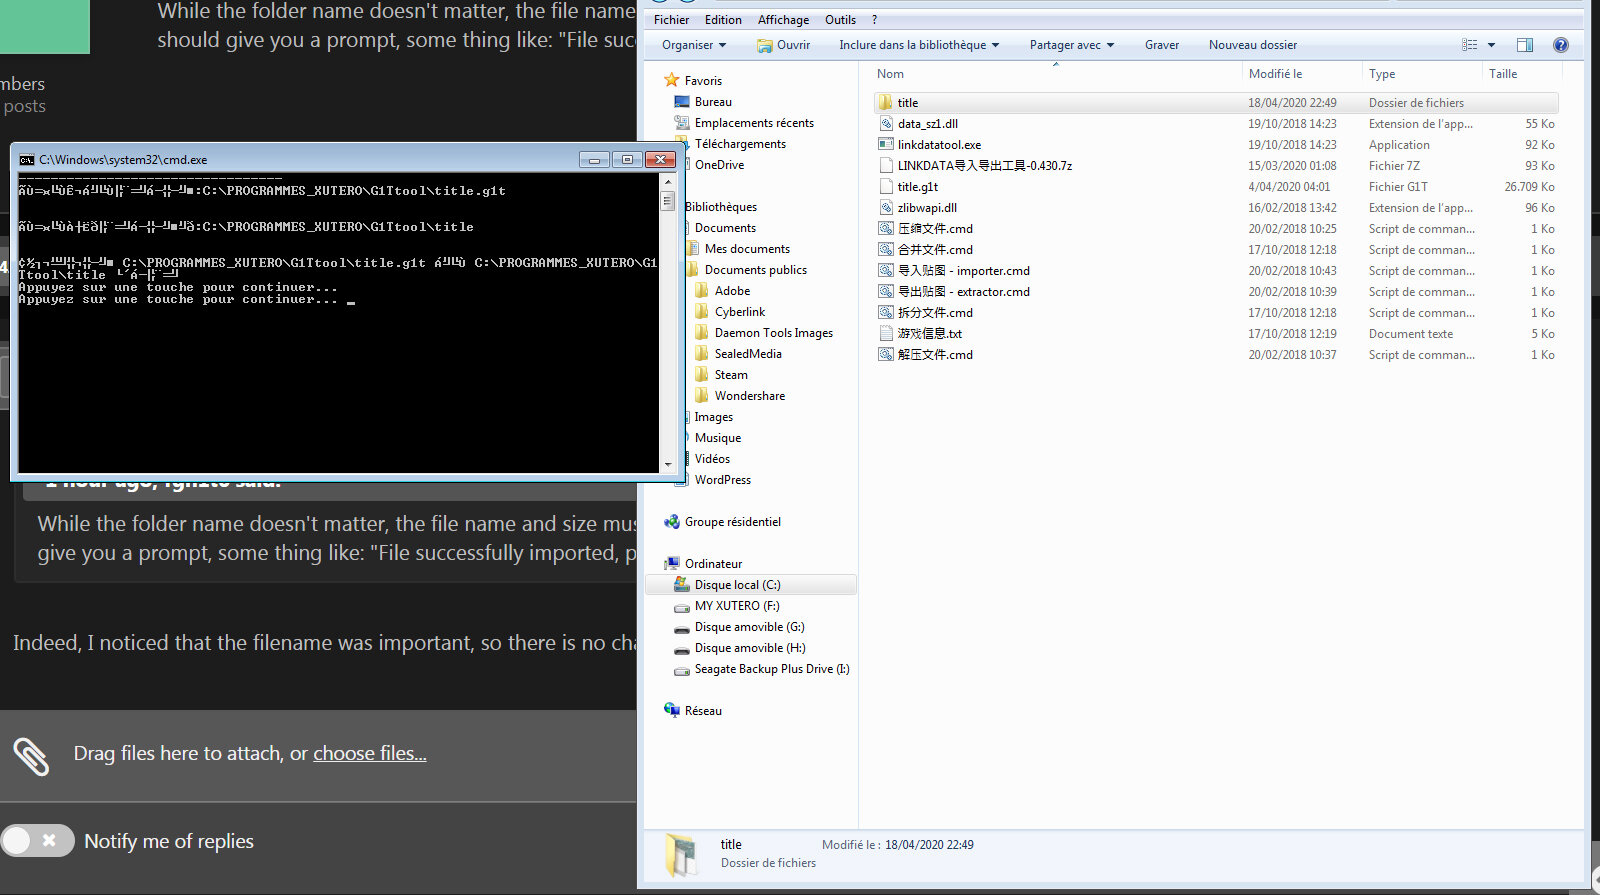Click the paperclip attach icon

(31, 756)
